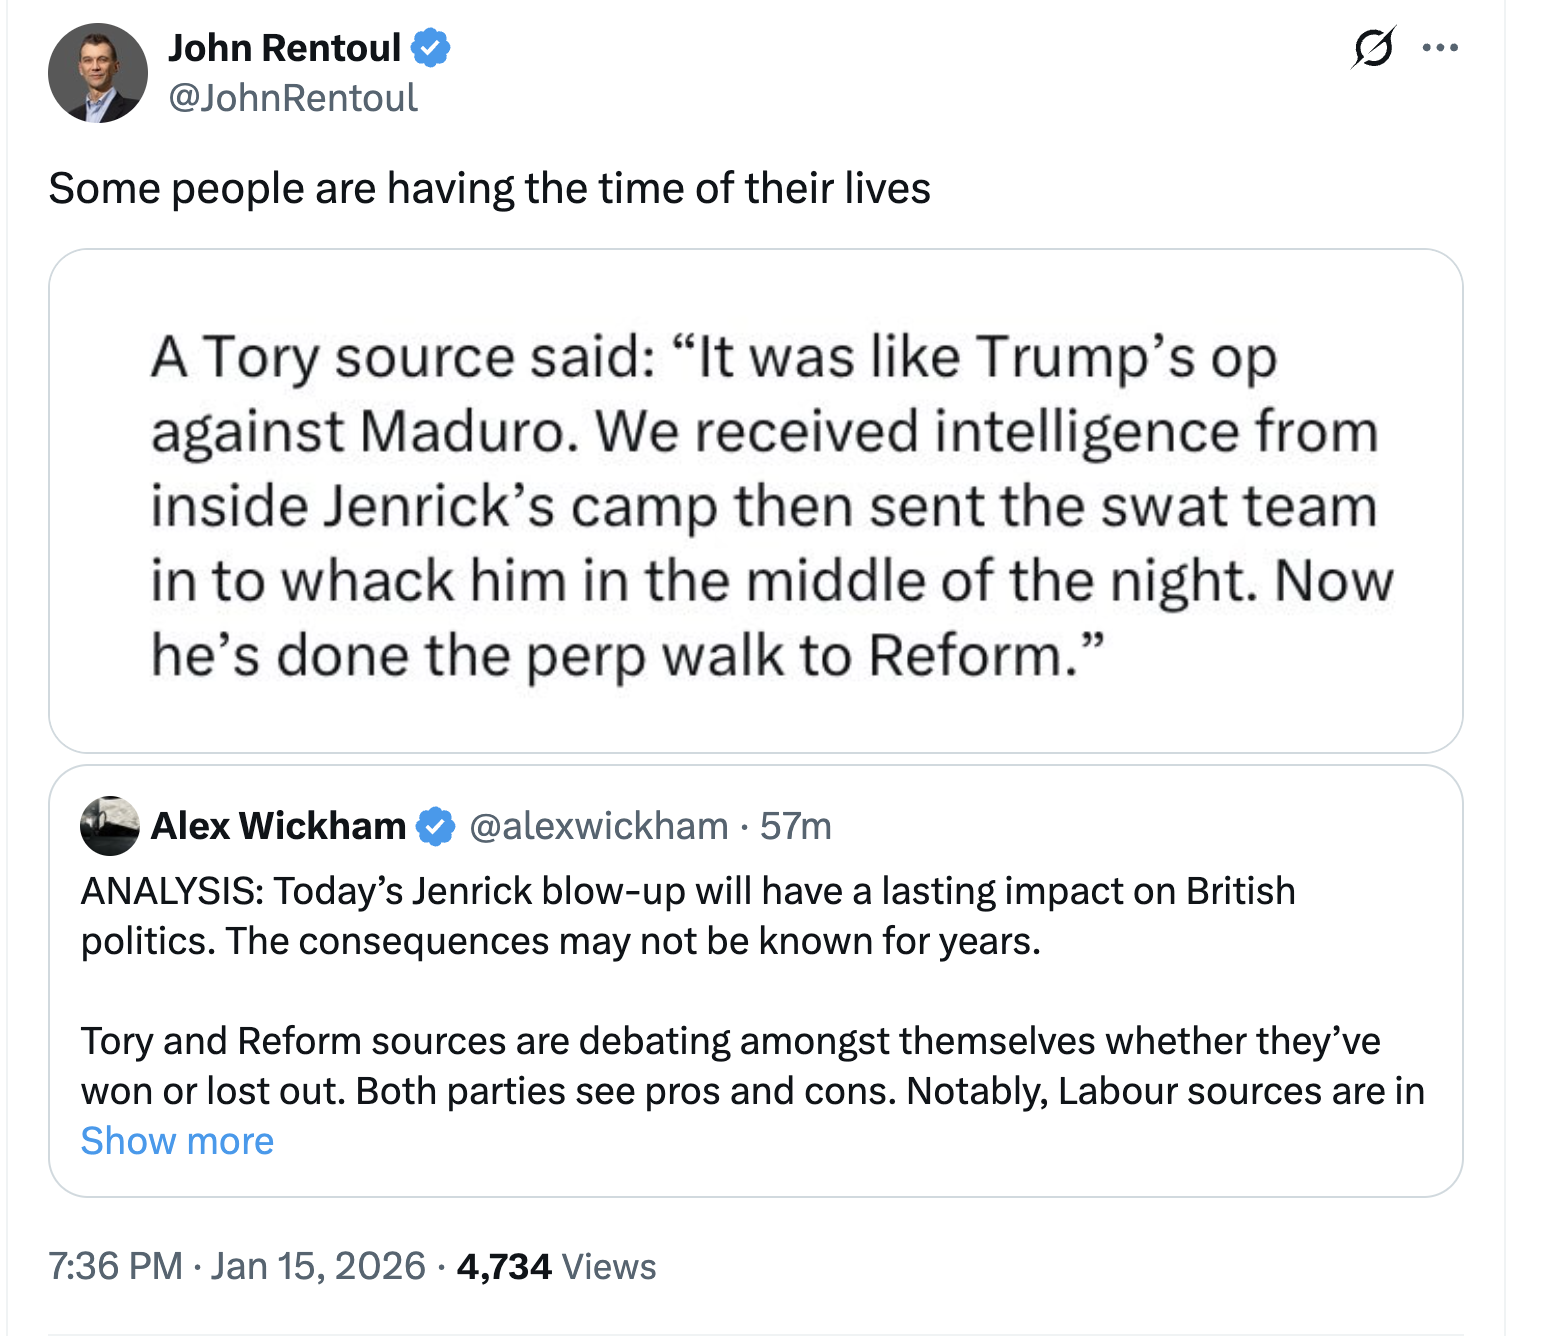Open the @JohnRentoul handle link
The image size is (1542, 1336).
[293, 98]
